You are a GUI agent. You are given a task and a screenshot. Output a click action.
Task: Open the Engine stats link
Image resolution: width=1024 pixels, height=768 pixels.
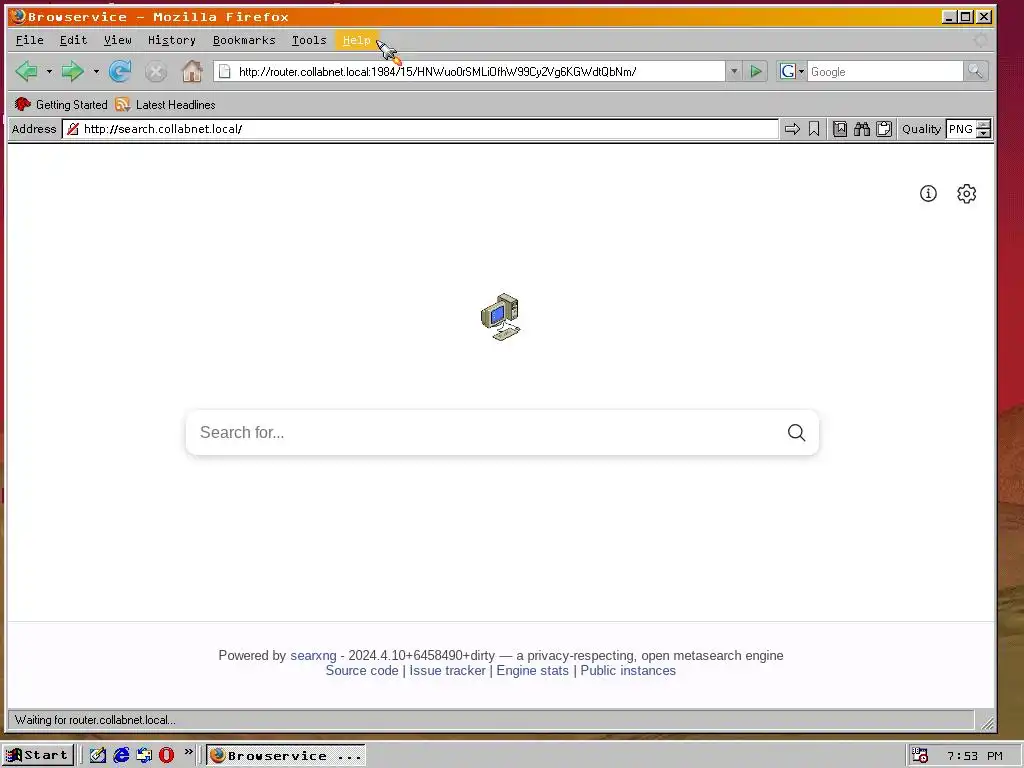click(x=532, y=671)
